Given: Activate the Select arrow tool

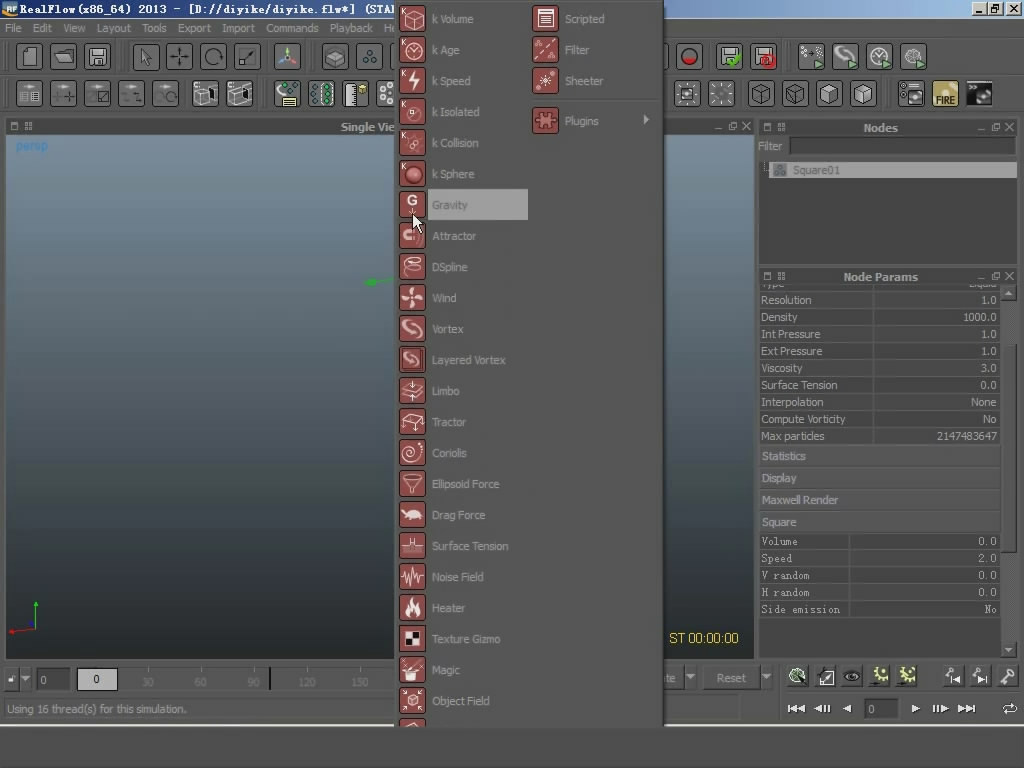Looking at the screenshot, I should click(x=146, y=57).
